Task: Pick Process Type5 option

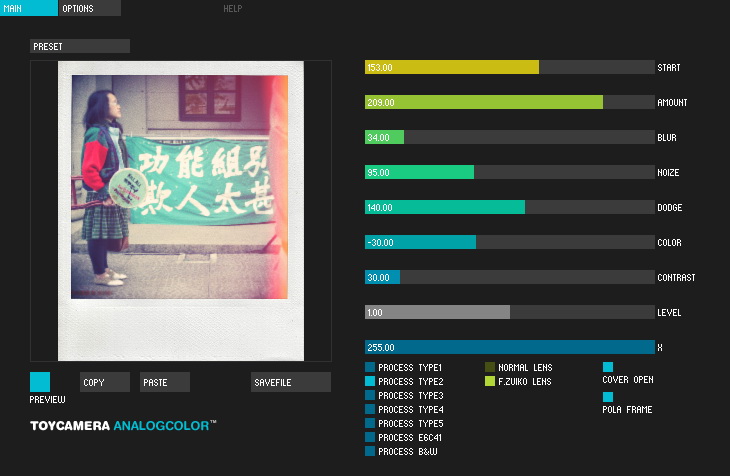Action: click(x=404, y=423)
